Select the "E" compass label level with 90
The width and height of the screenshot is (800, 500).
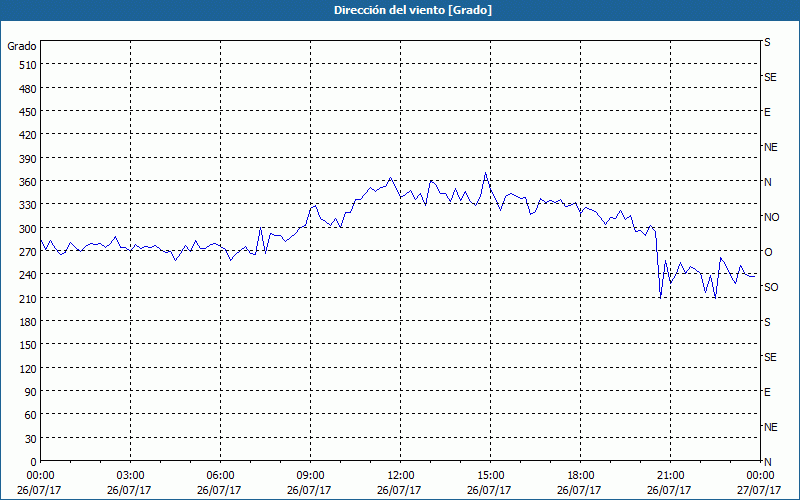point(767,392)
